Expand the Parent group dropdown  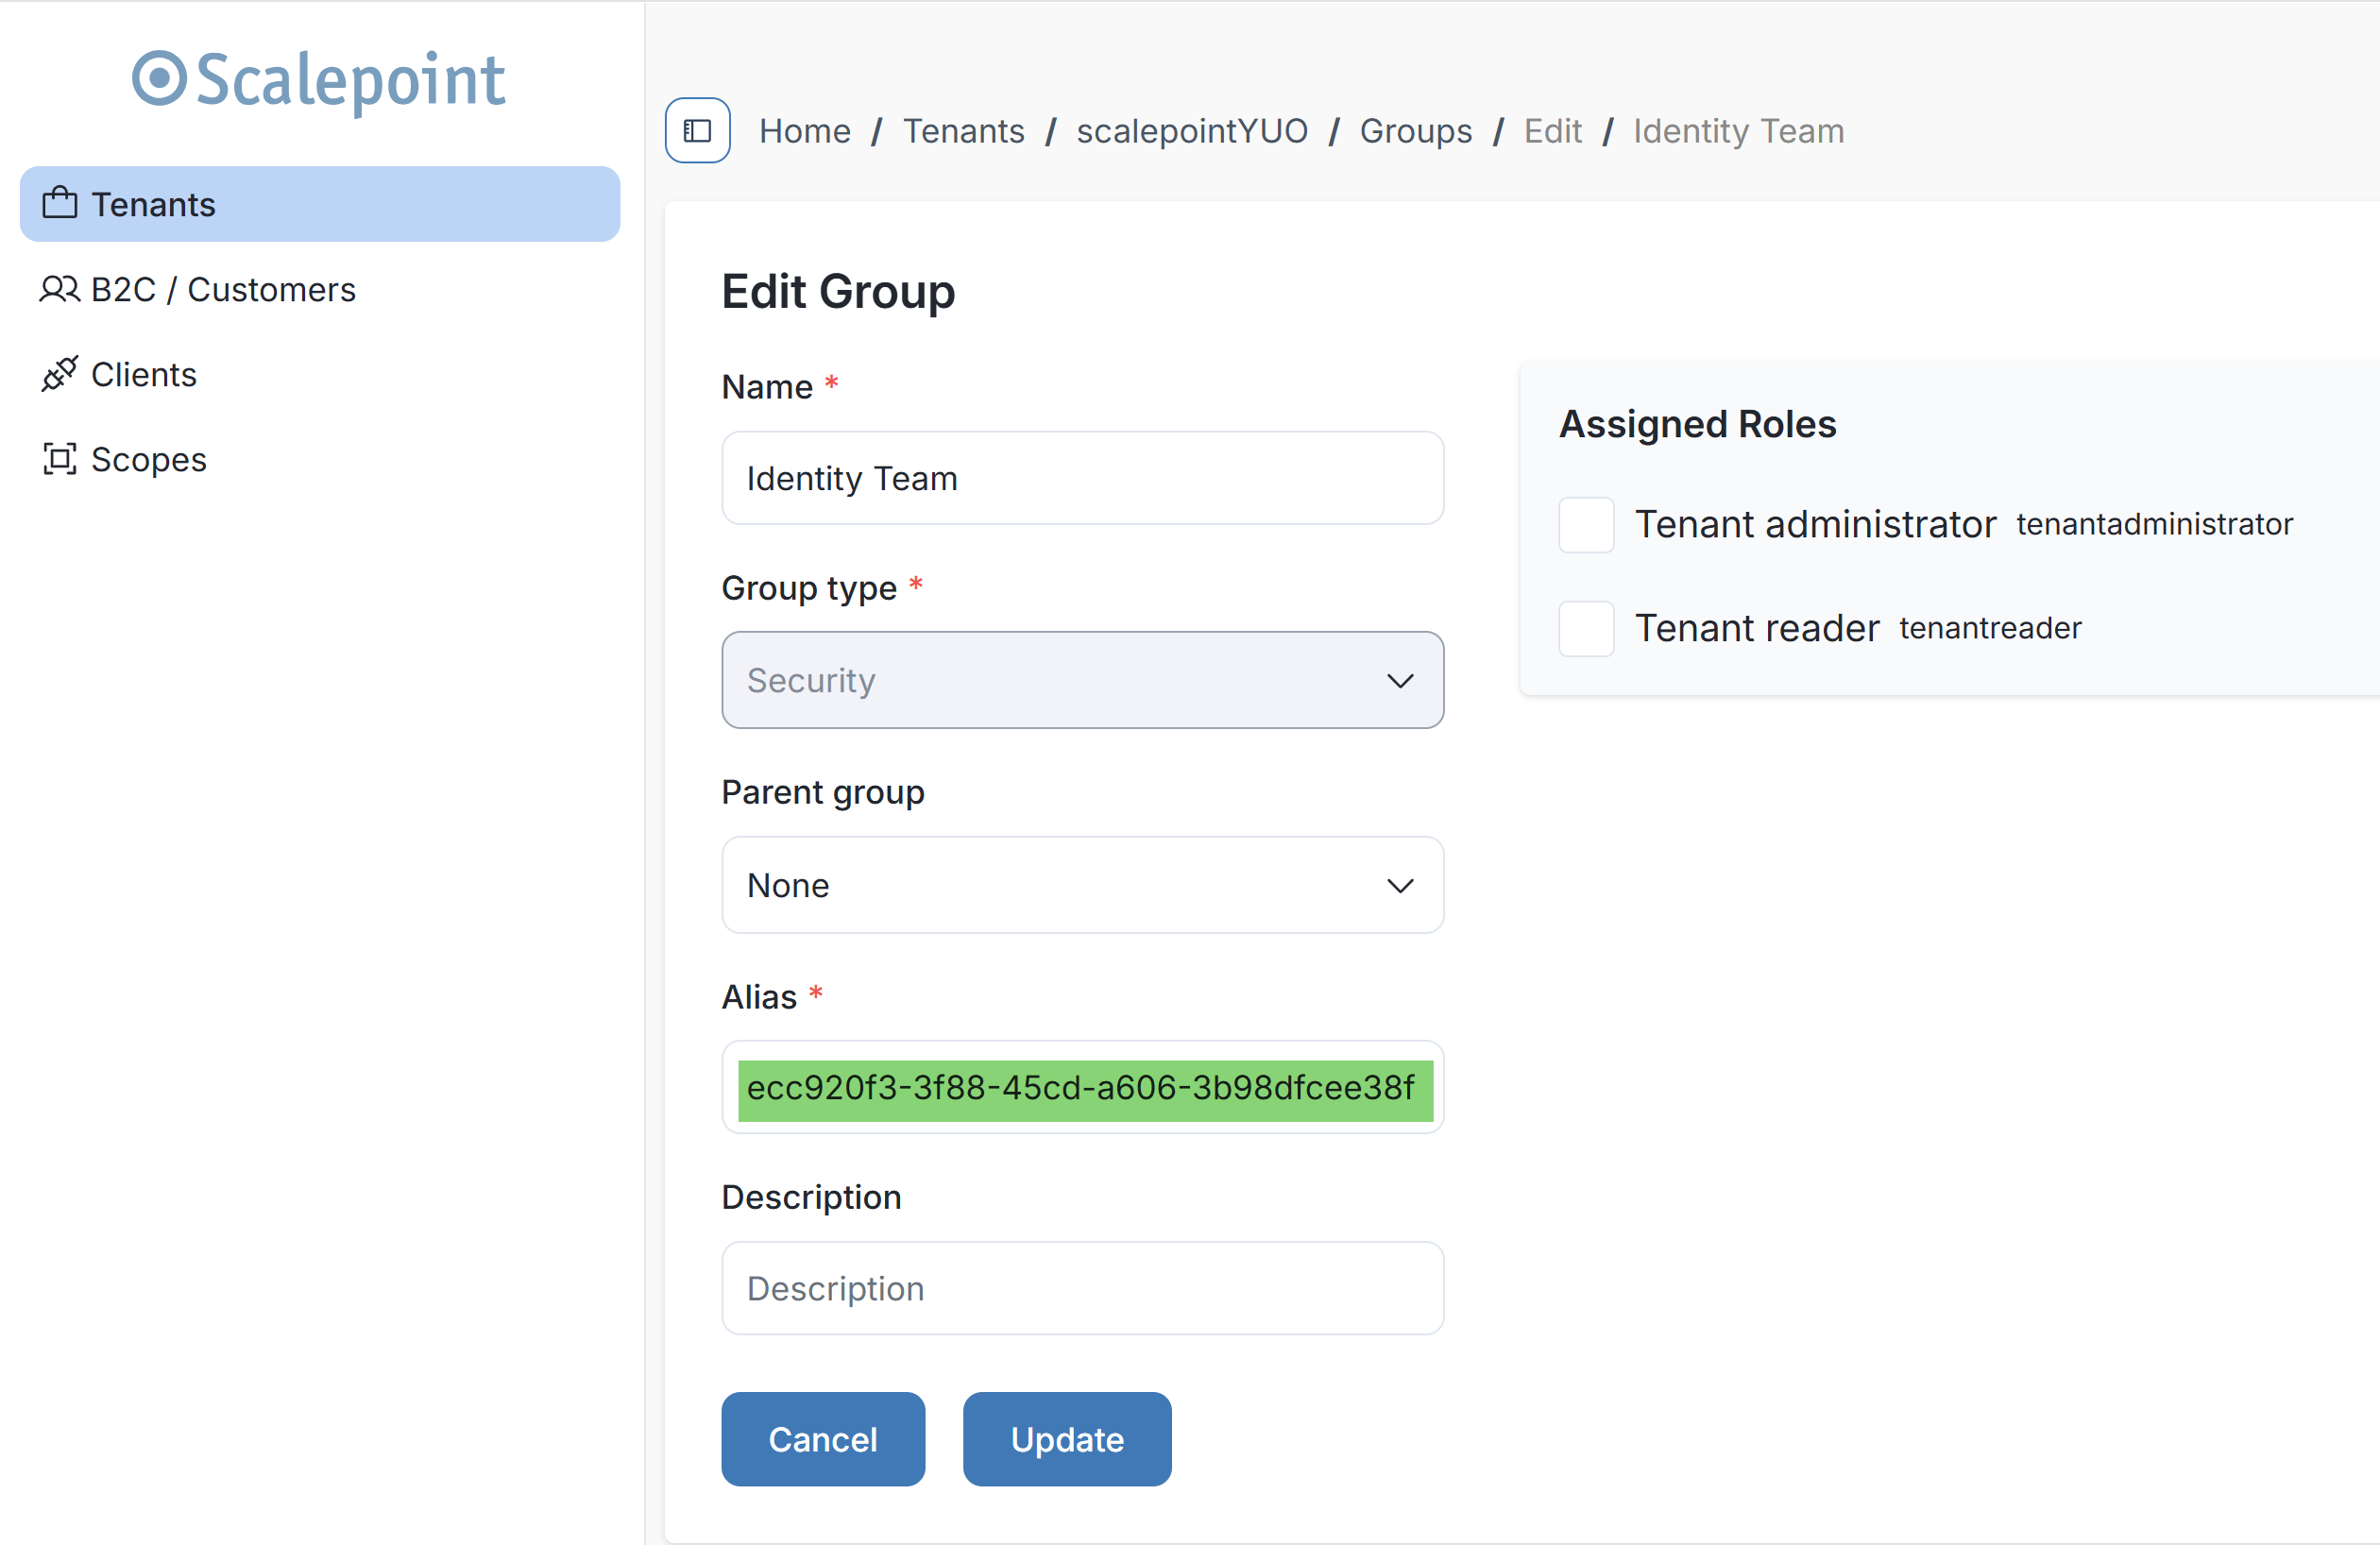click(x=1081, y=885)
